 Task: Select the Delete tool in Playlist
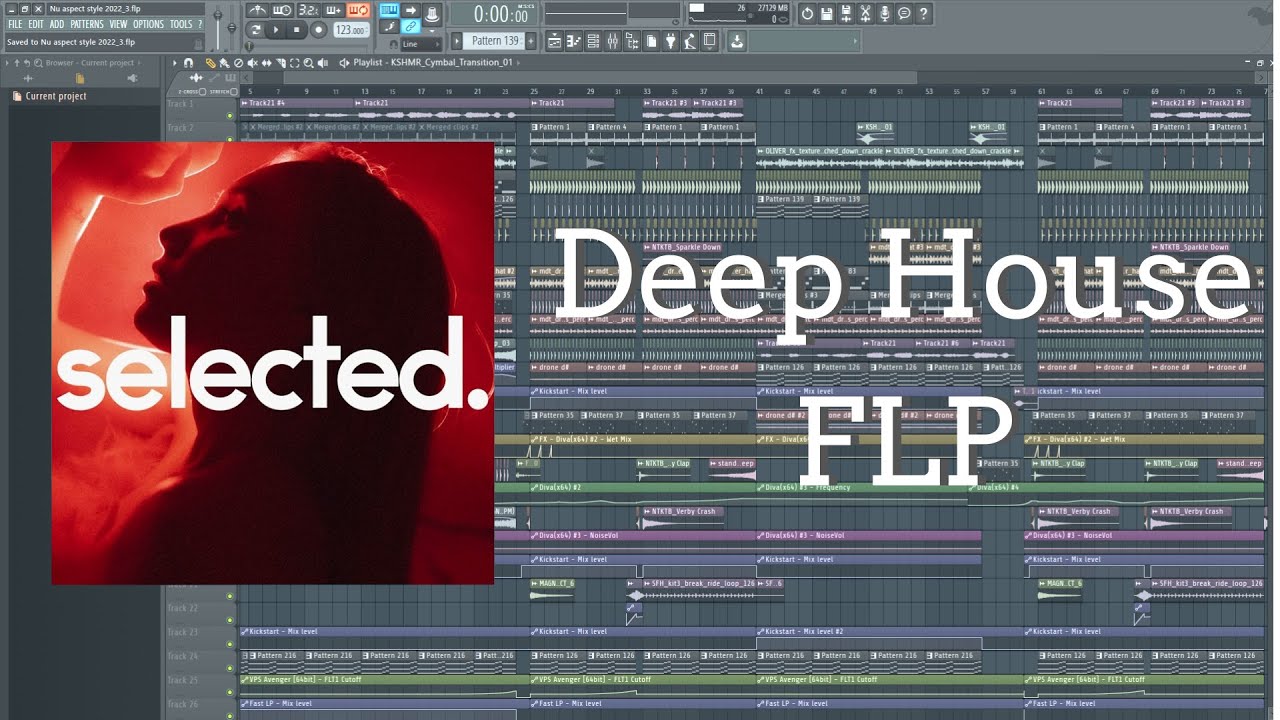(x=238, y=63)
